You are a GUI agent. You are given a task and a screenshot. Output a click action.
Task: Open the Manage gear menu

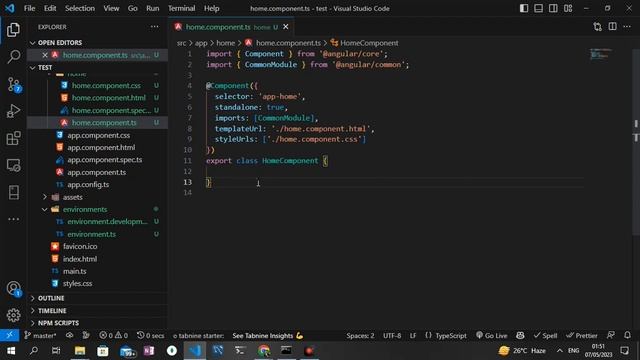click(x=13, y=315)
